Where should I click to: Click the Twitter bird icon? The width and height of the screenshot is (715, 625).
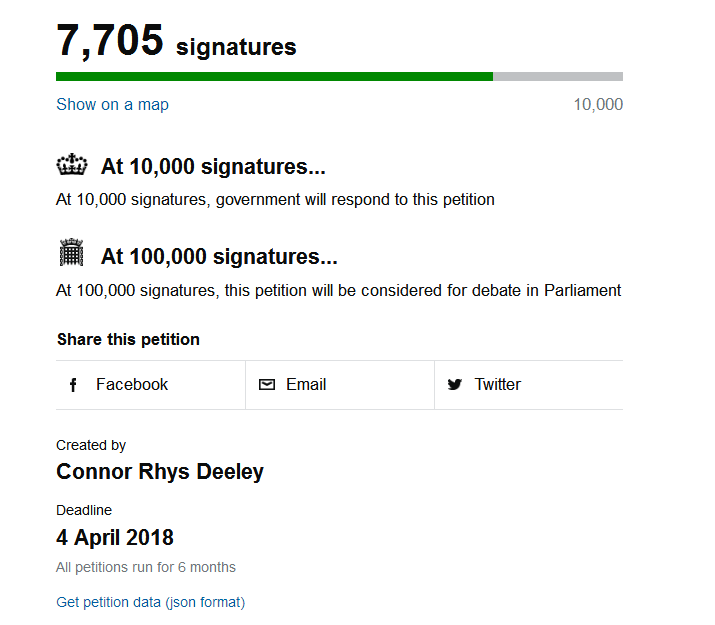455,385
